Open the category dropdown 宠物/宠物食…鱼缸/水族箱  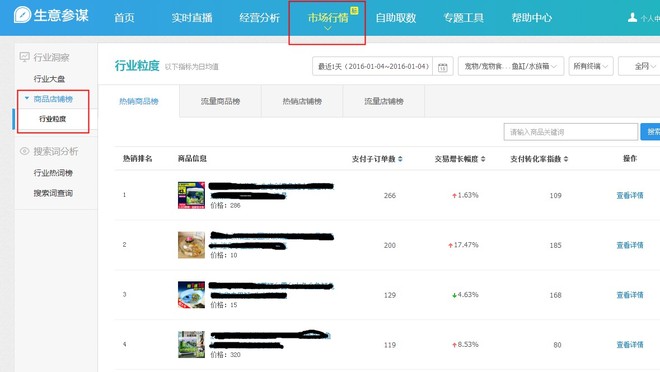point(511,66)
